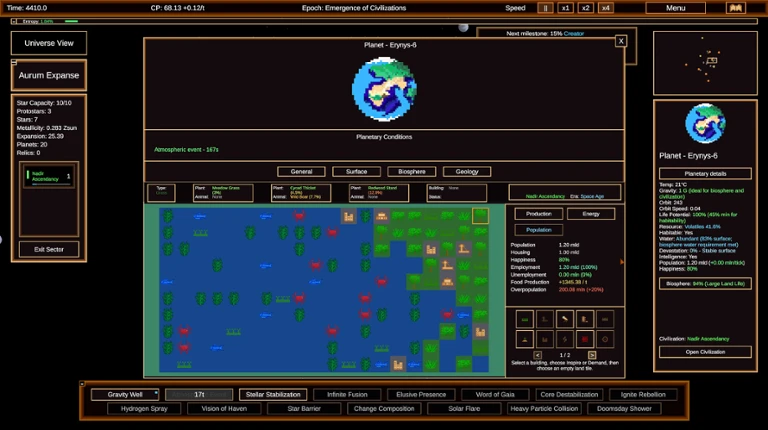Viewport: 768px width, 430px height.
Task: Go to next building page arrow
Action: tap(592, 355)
